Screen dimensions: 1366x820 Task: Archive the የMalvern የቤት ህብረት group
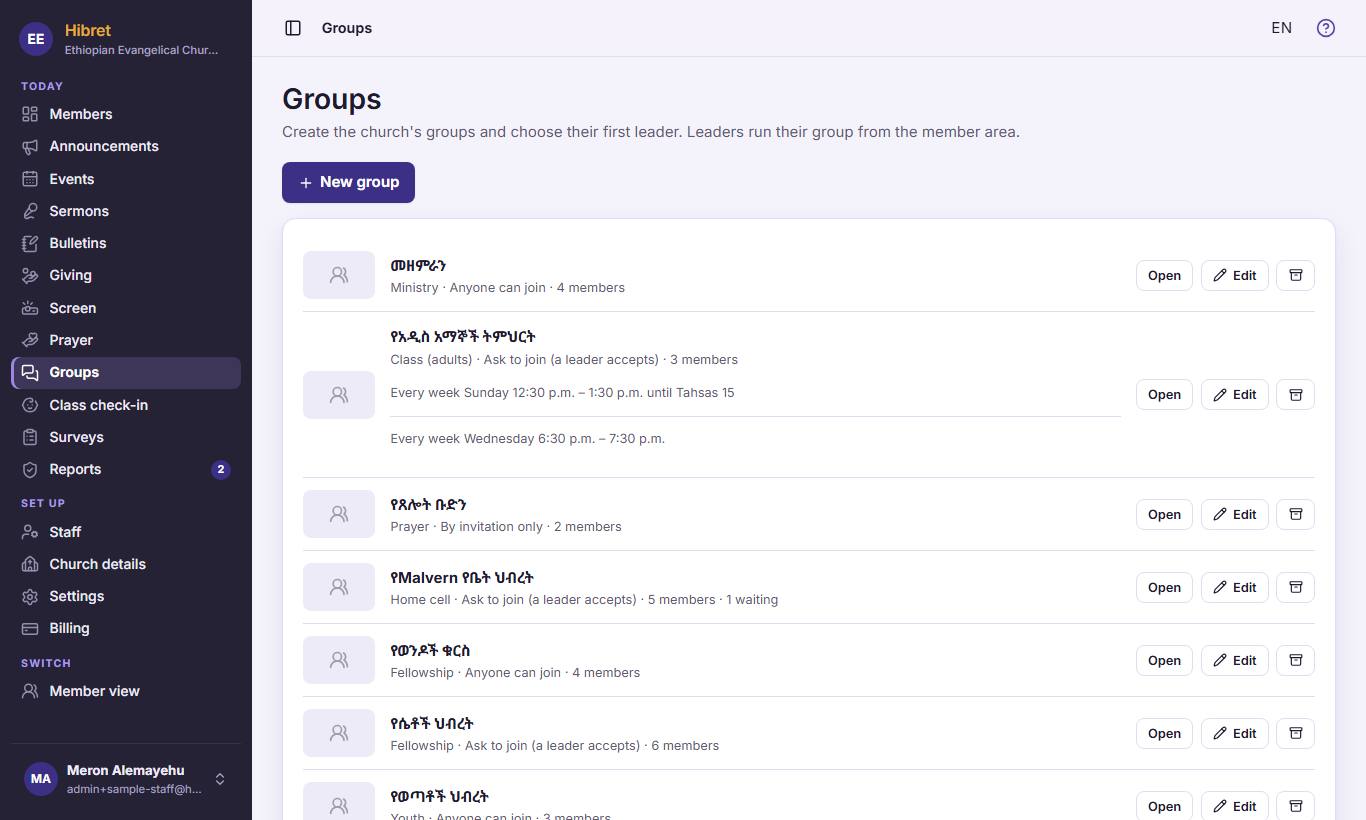[1295, 587]
